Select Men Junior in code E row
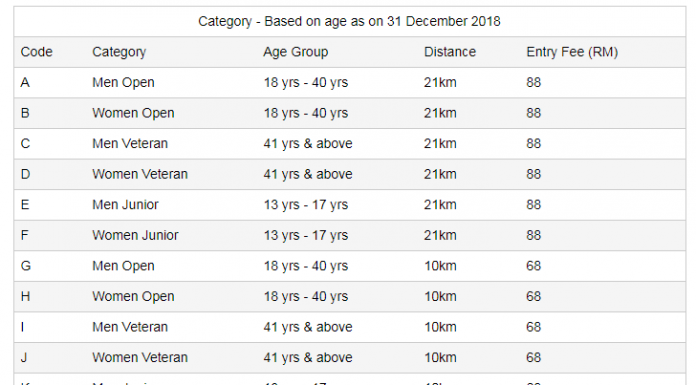 (x=125, y=205)
